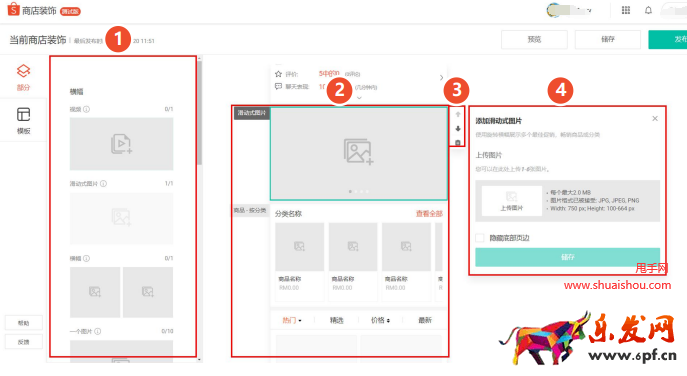Click the 预览 preview button
Screen dimensions: 687x376
click(x=534, y=39)
